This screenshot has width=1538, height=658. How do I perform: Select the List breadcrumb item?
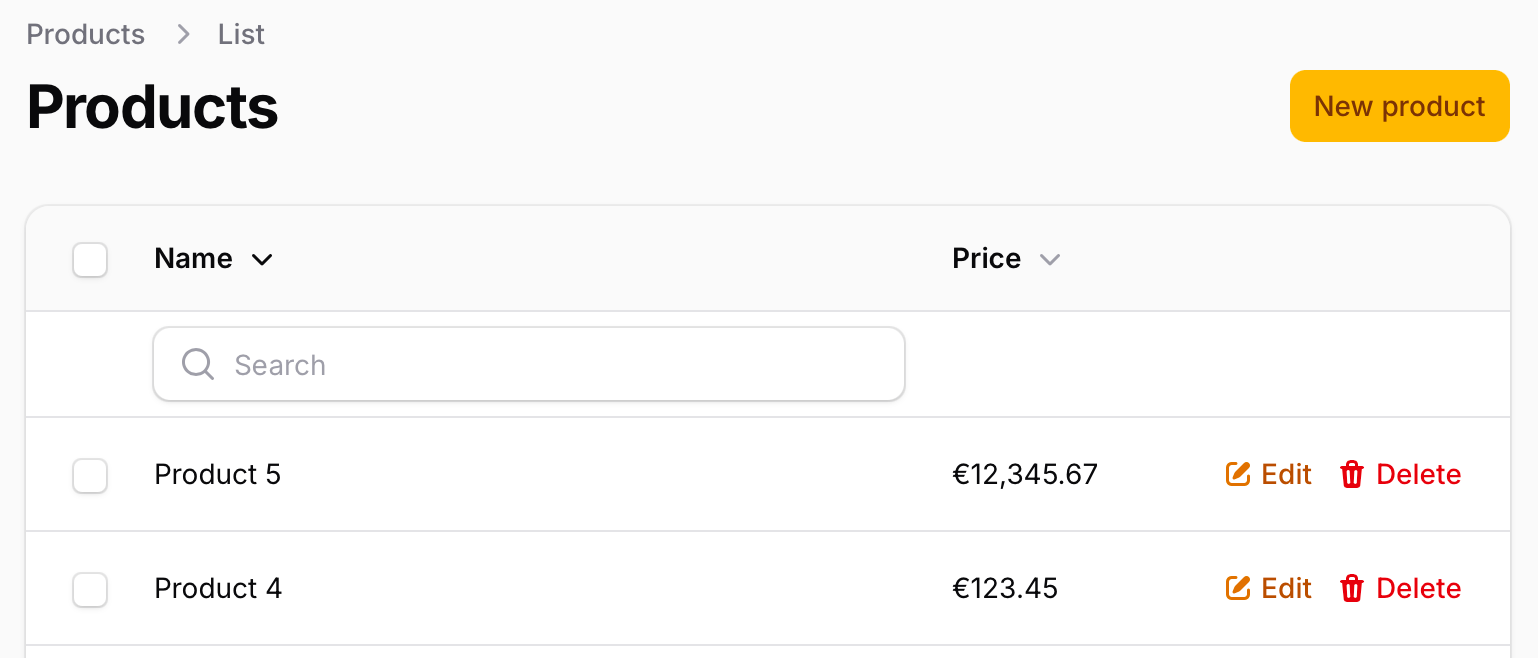[x=241, y=34]
